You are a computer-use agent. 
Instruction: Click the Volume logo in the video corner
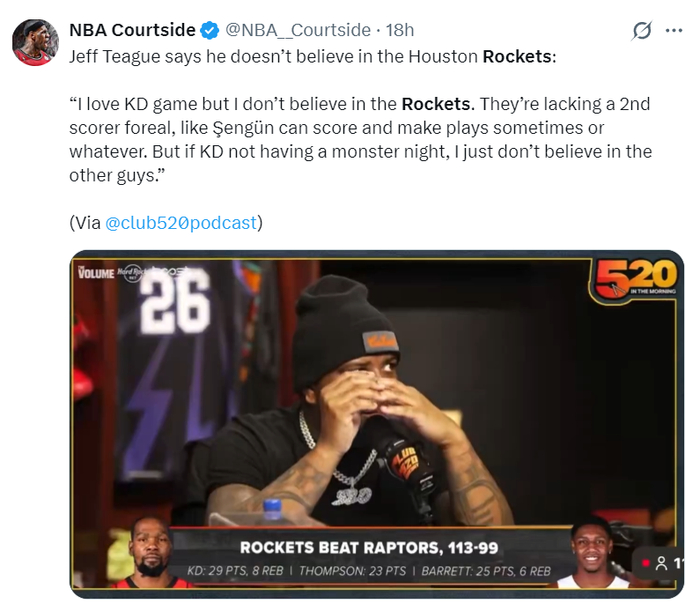pyautogui.click(x=96, y=272)
